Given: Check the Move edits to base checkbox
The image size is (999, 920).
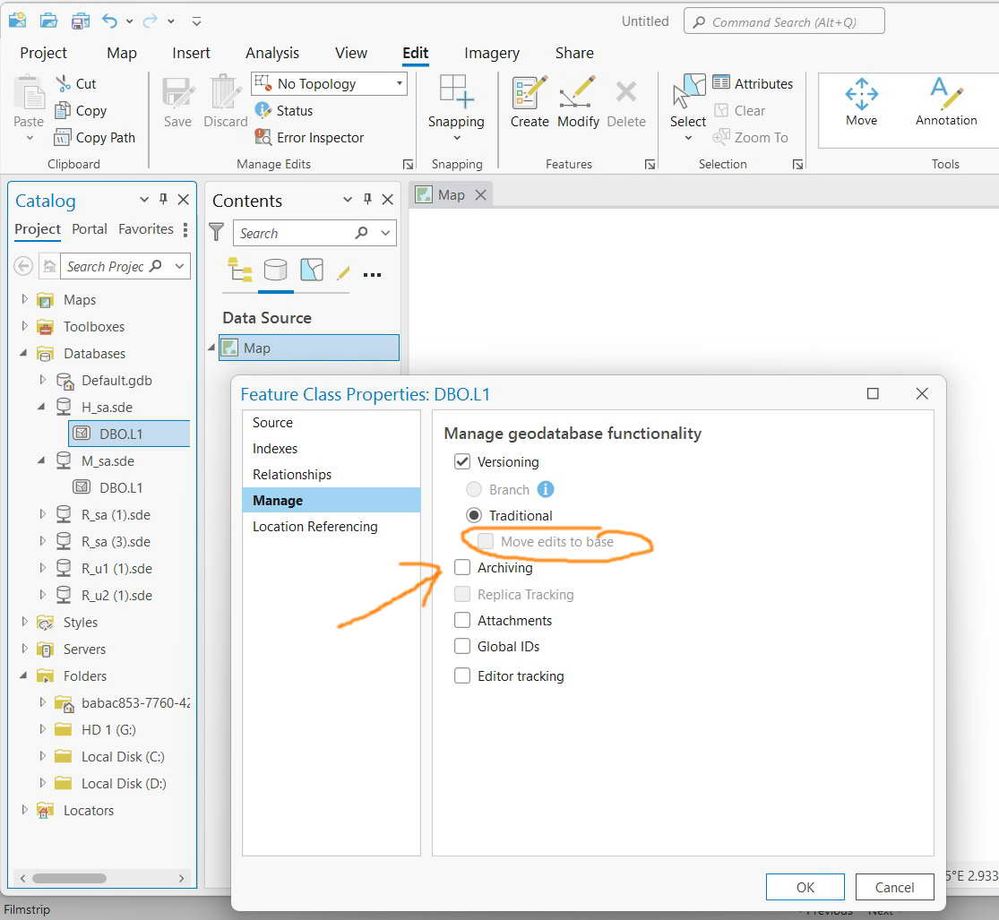Looking at the screenshot, I should click(485, 542).
